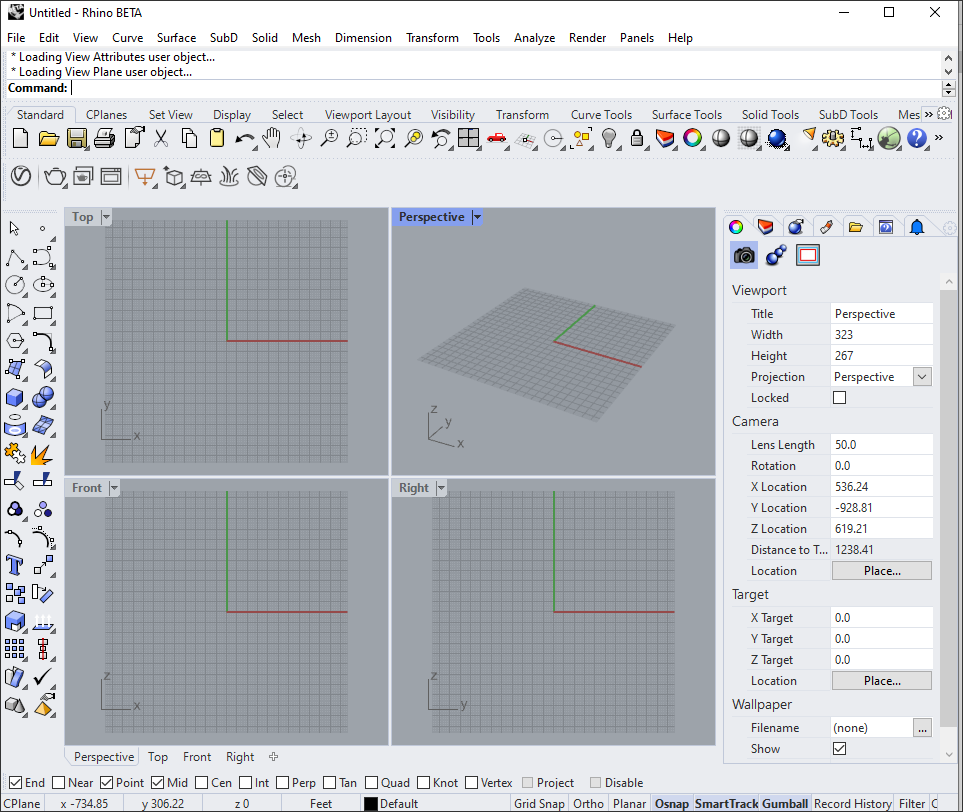Select the Polyline tool in left sidebar
The height and width of the screenshot is (812, 963).
click(x=15, y=258)
